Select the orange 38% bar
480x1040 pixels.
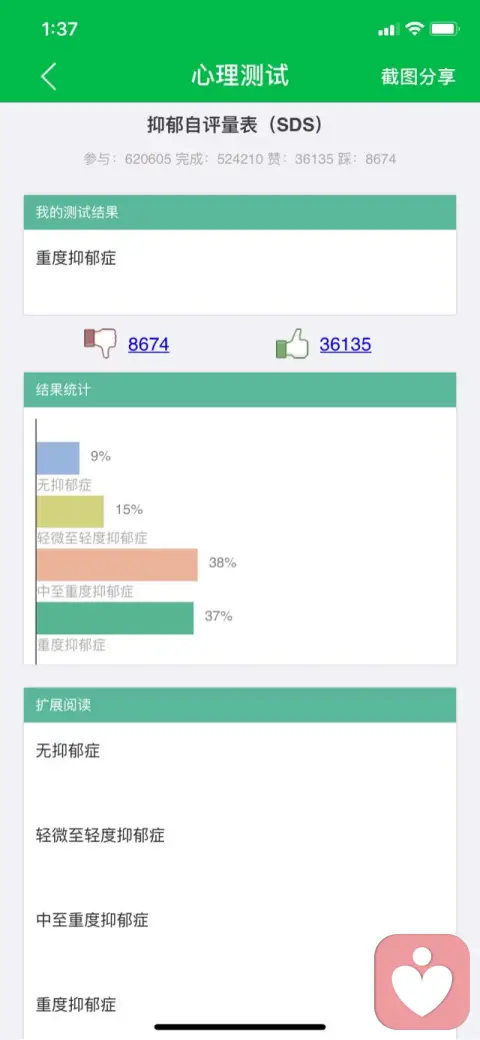point(117,564)
